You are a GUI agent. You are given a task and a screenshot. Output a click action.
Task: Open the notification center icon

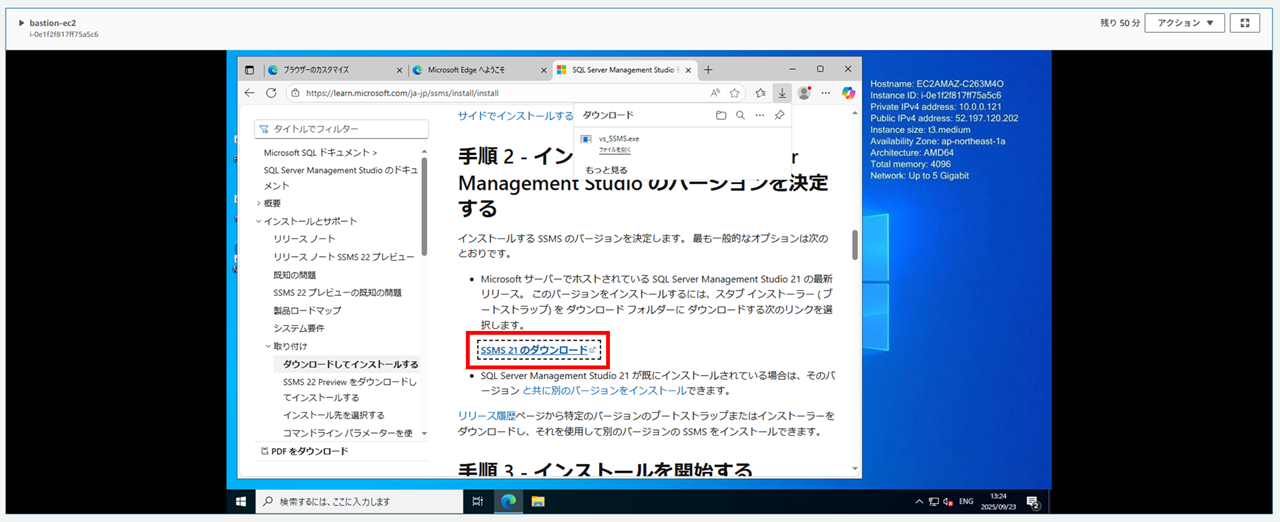click(x=1034, y=501)
